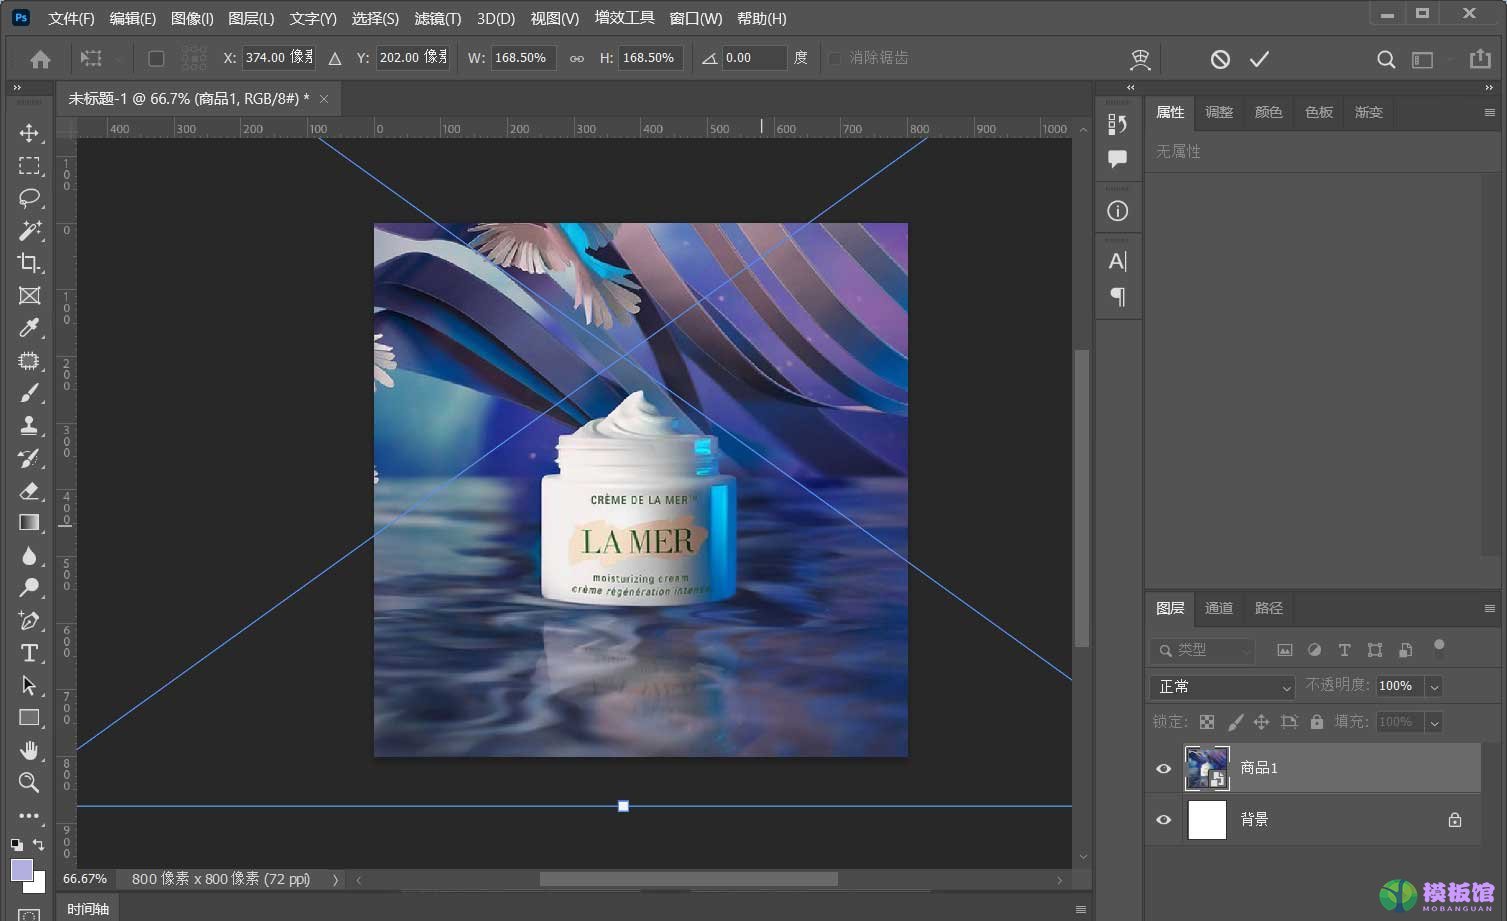The height and width of the screenshot is (921, 1507).
Task: Select the Magic Wand tool
Action: pyautogui.click(x=29, y=230)
